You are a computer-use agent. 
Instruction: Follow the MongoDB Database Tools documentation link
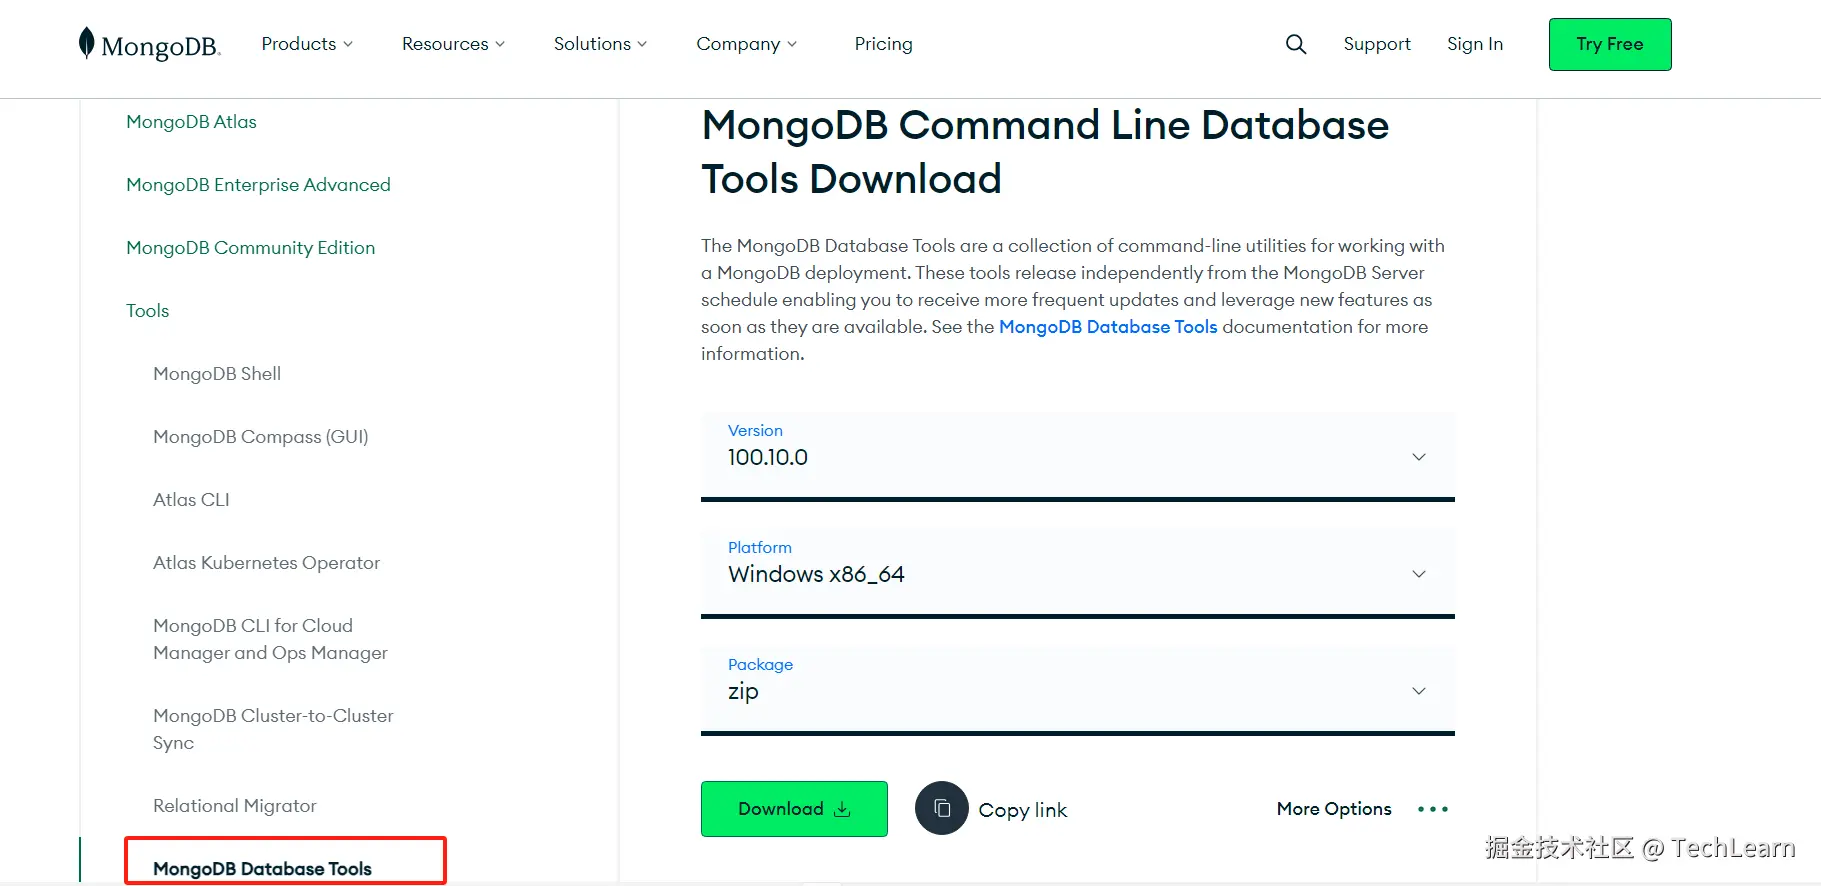(1107, 327)
